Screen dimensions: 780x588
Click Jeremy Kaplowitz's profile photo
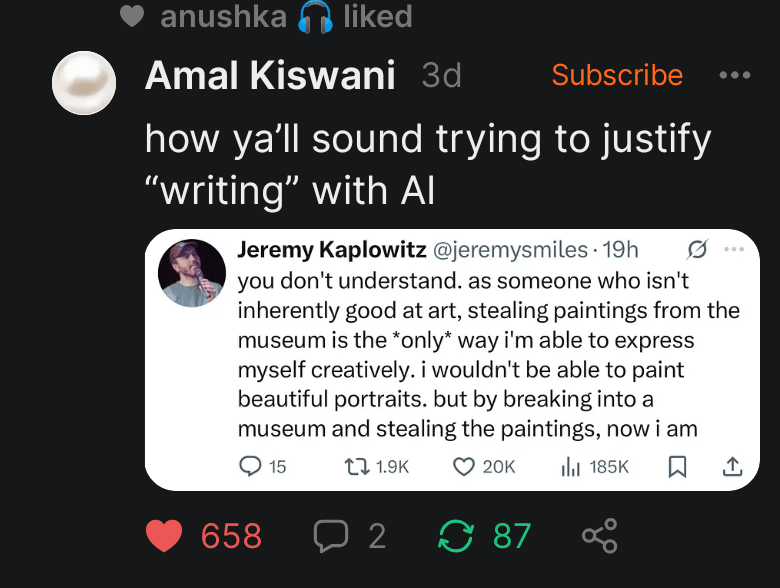(x=192, y=272)
